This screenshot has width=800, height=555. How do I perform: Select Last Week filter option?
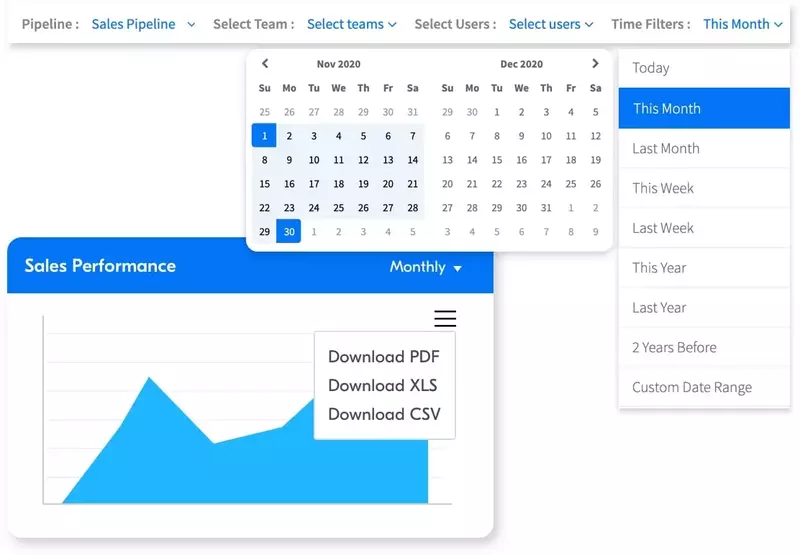pos(704,228)
